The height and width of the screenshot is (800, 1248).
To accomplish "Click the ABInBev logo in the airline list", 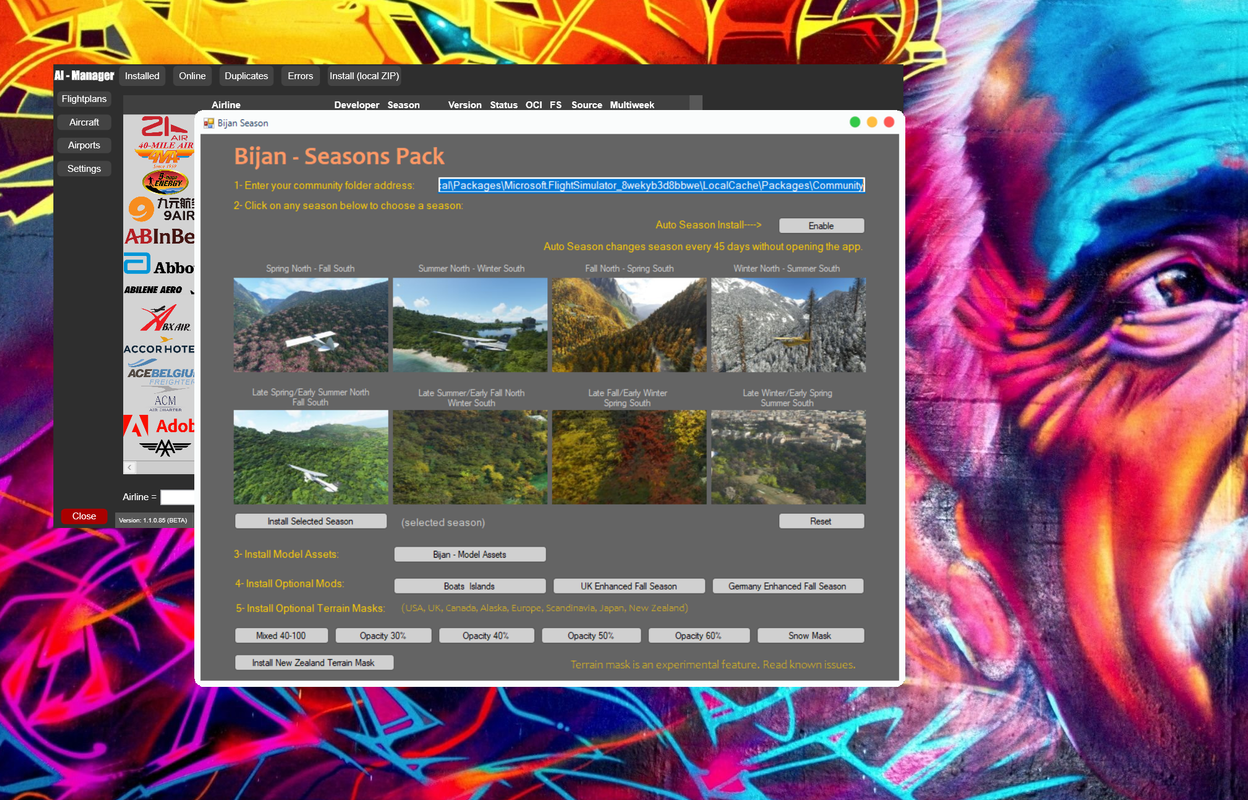I will pyautogui.click(x=160, y=237).
